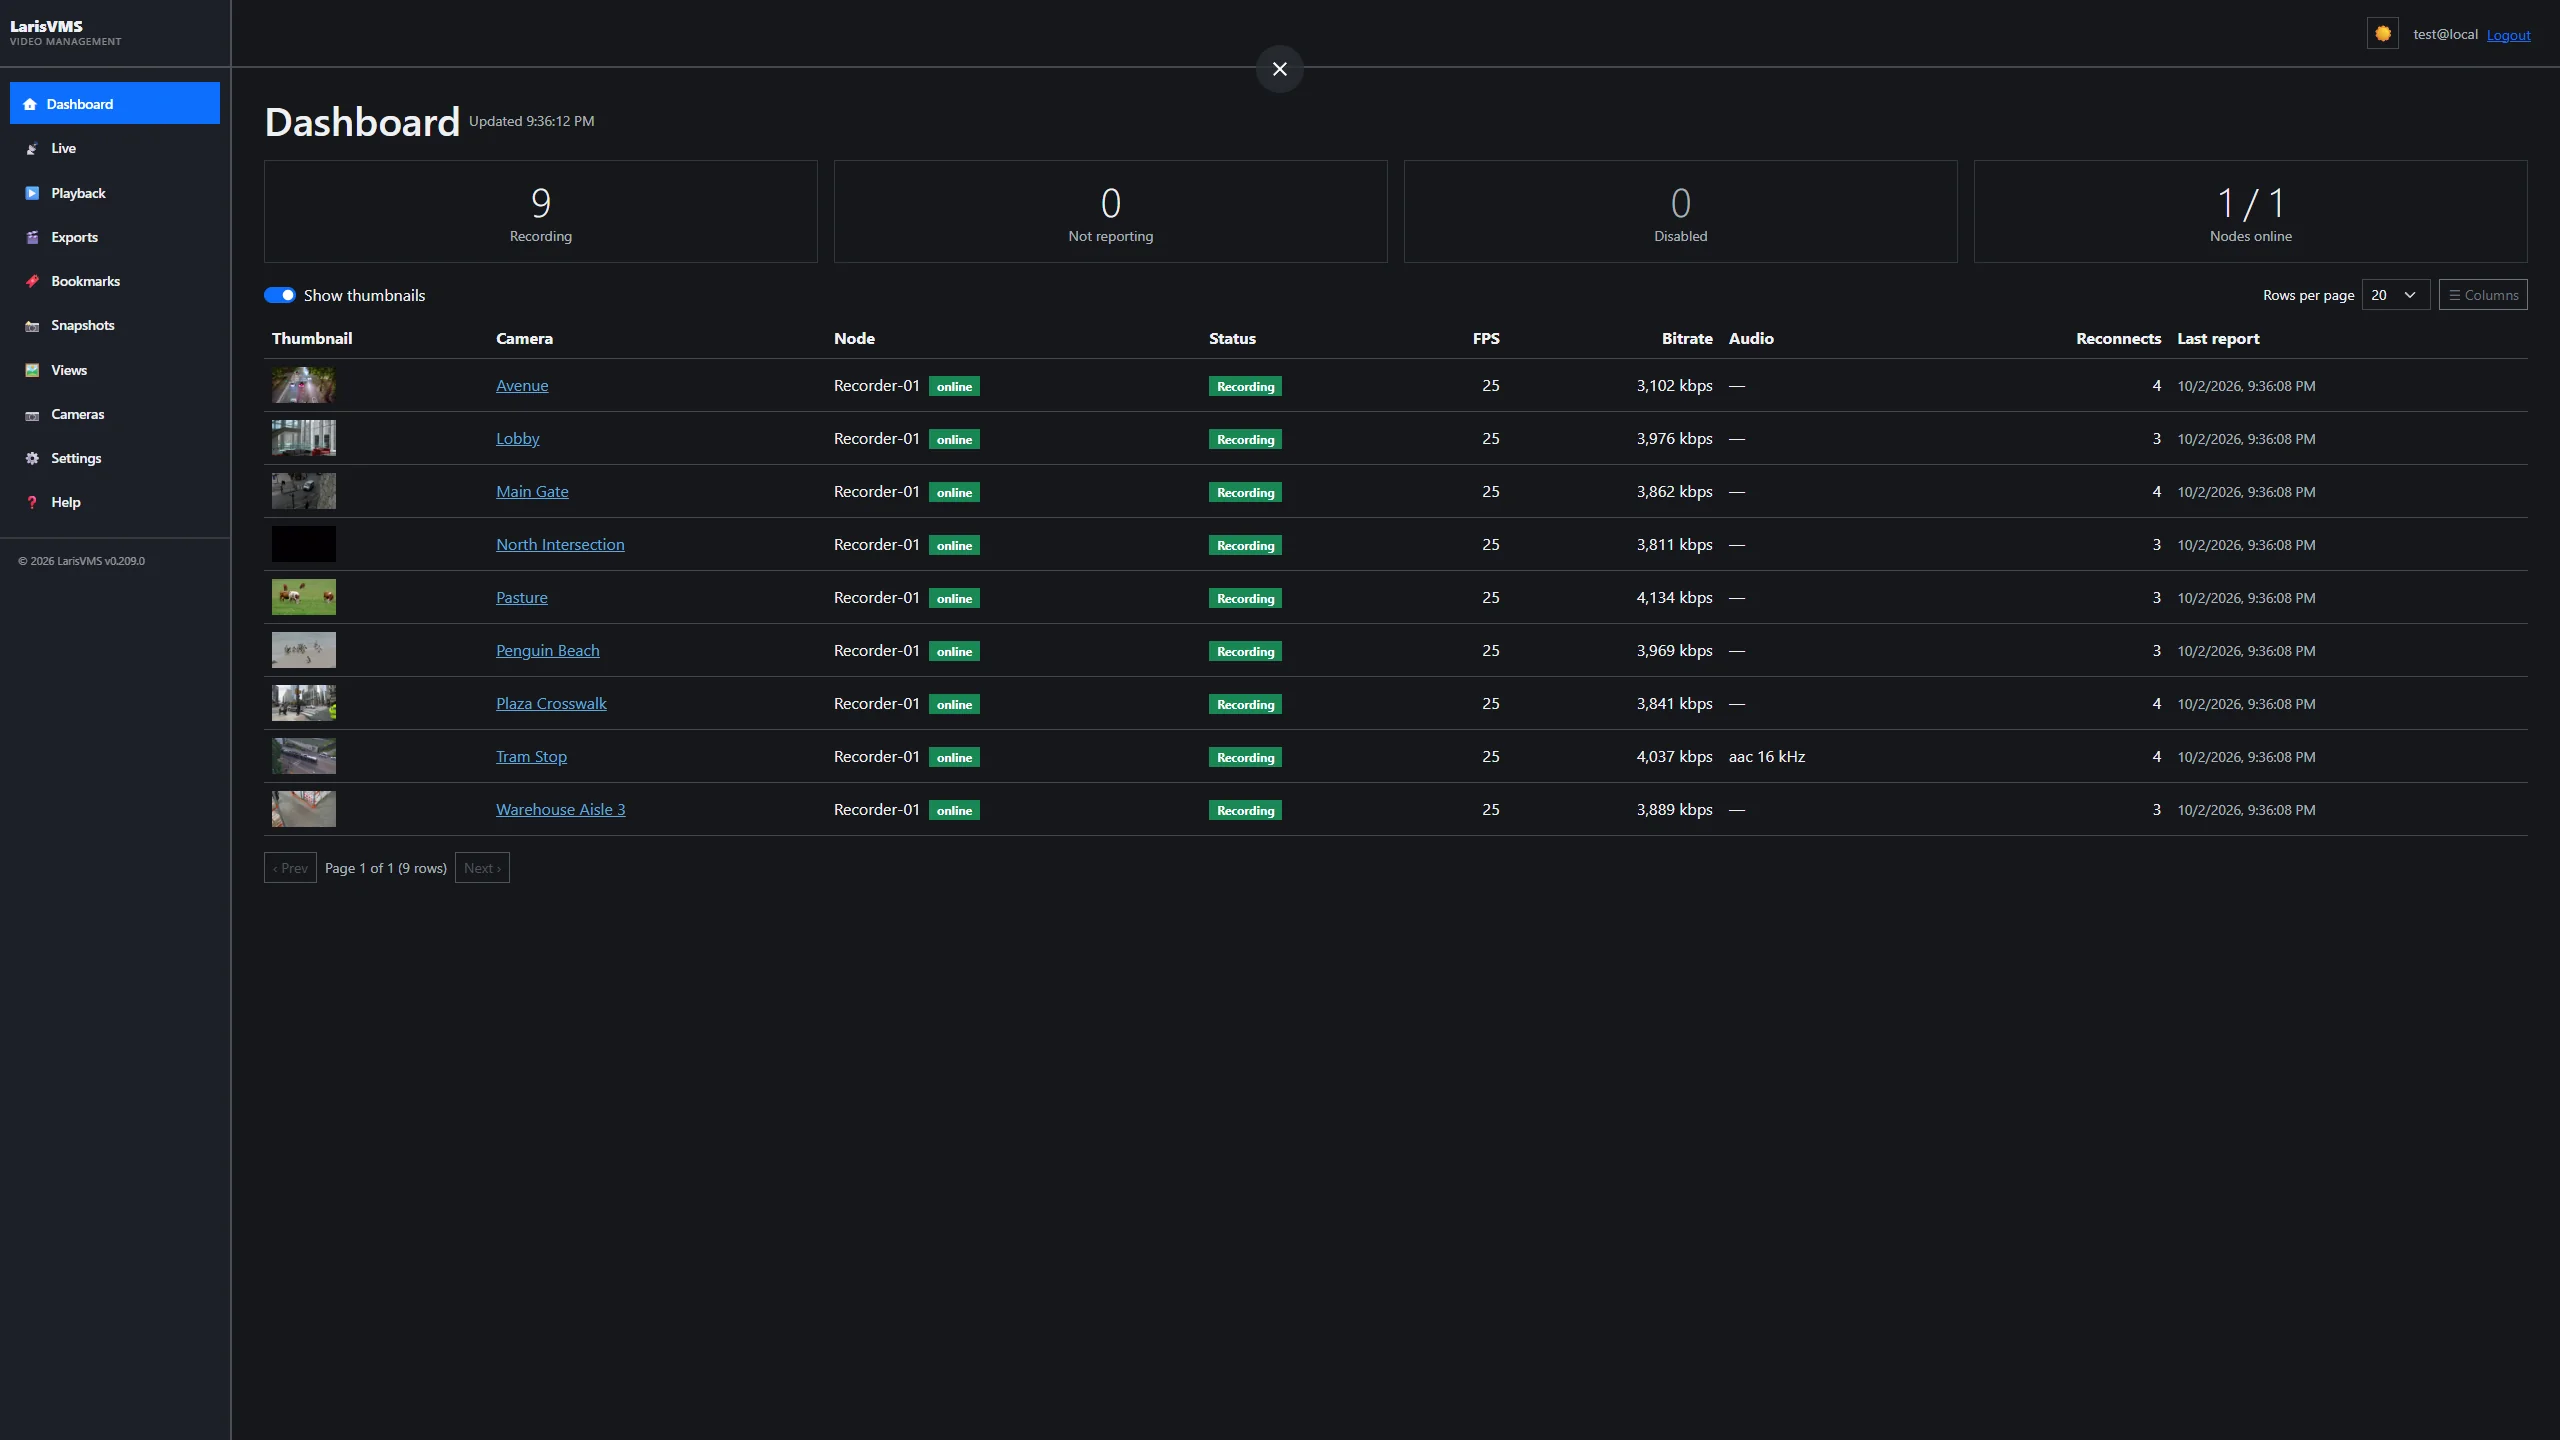Click the Playback play icon in sidebar
This screenshot has height=1440, width=2560.
(x=32, y=193)
